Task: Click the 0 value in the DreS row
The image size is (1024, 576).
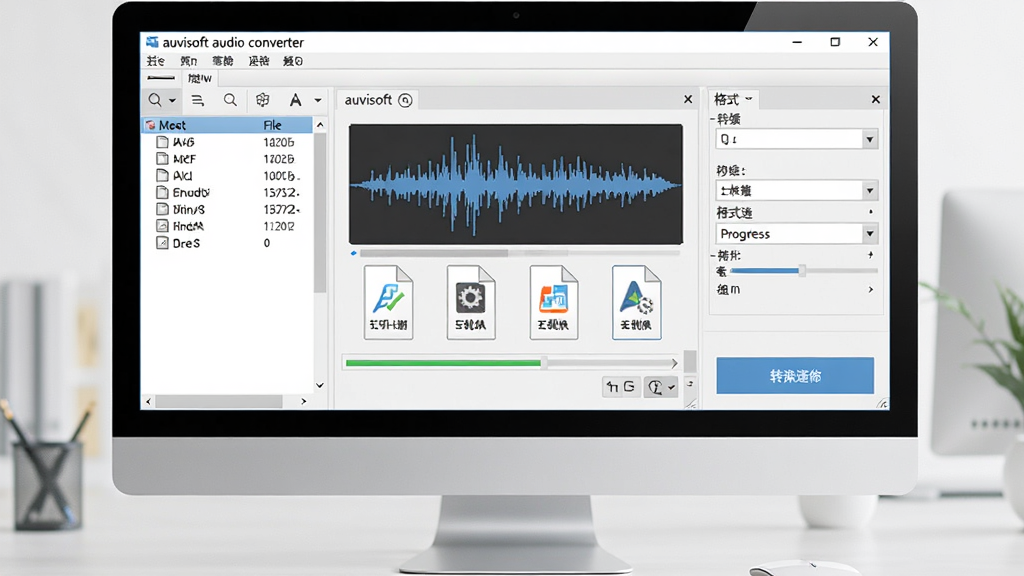Action: click(x=266, y=243)
